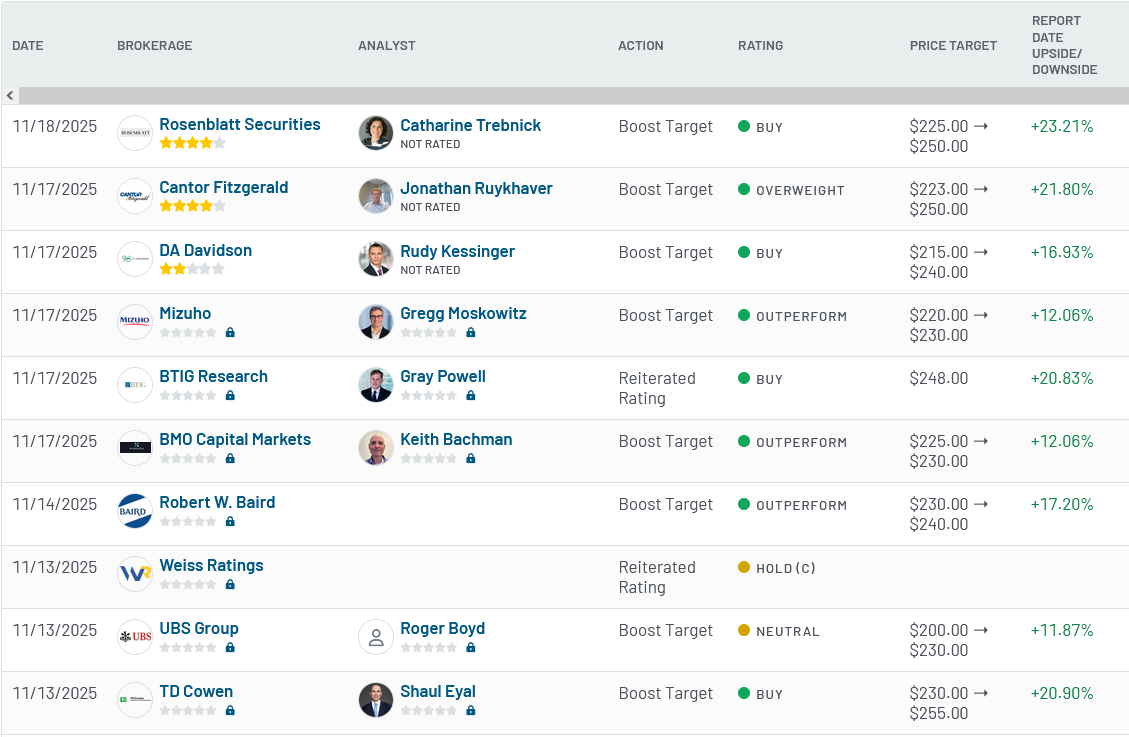The image size is (1129, 737).
Task: Click the star rating under DA Davidson
Action: pyautogui.click(x=192, y=269)
